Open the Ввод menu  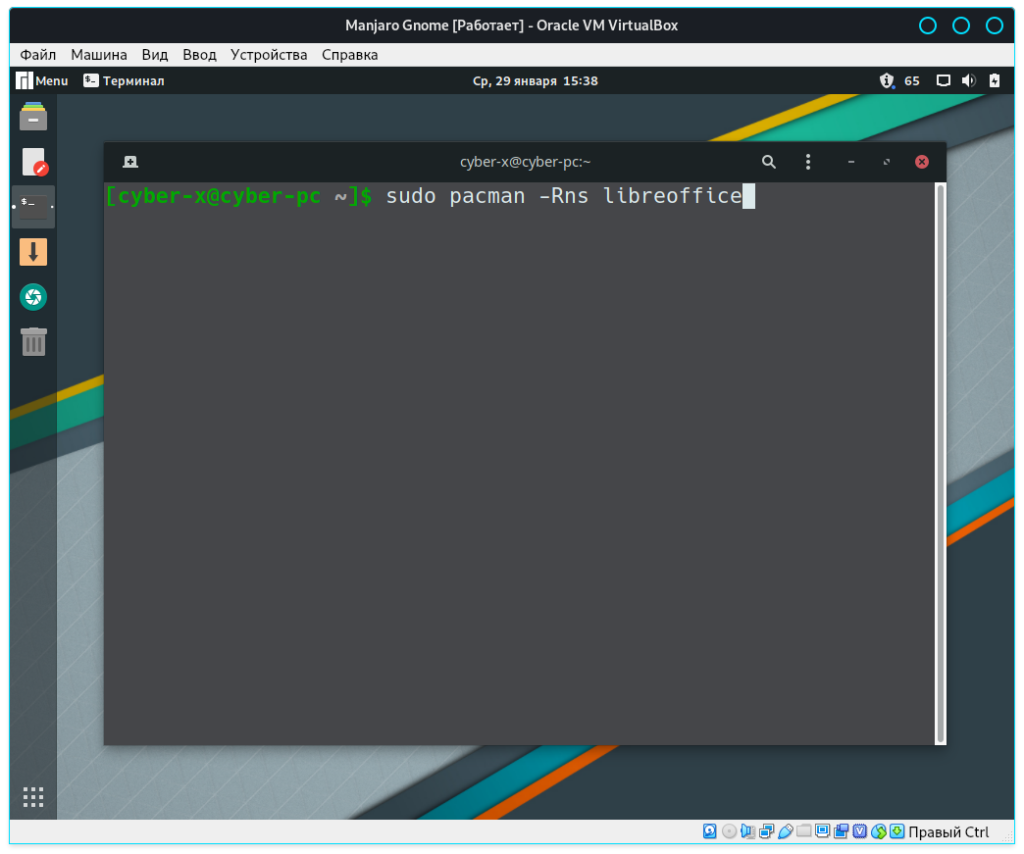click(x=199, y=55)
